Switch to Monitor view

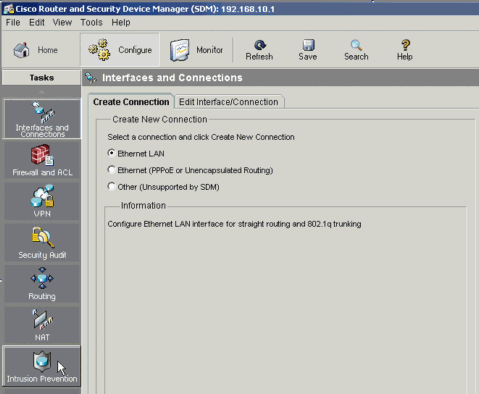(196, 50)
